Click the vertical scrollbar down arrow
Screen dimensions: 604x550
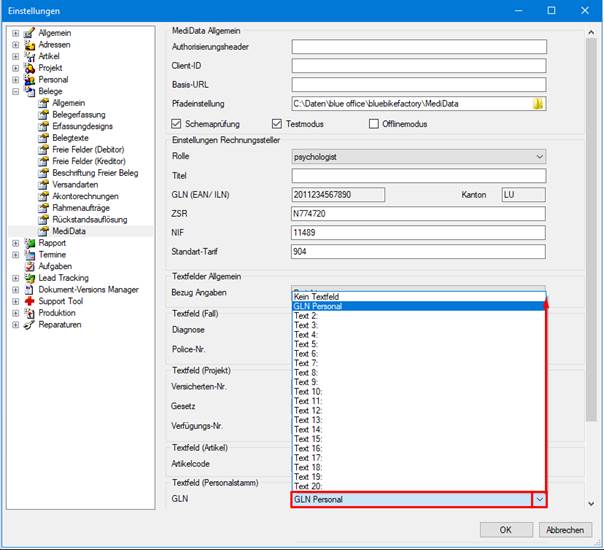pyautogui.click(x=591, y=504)
